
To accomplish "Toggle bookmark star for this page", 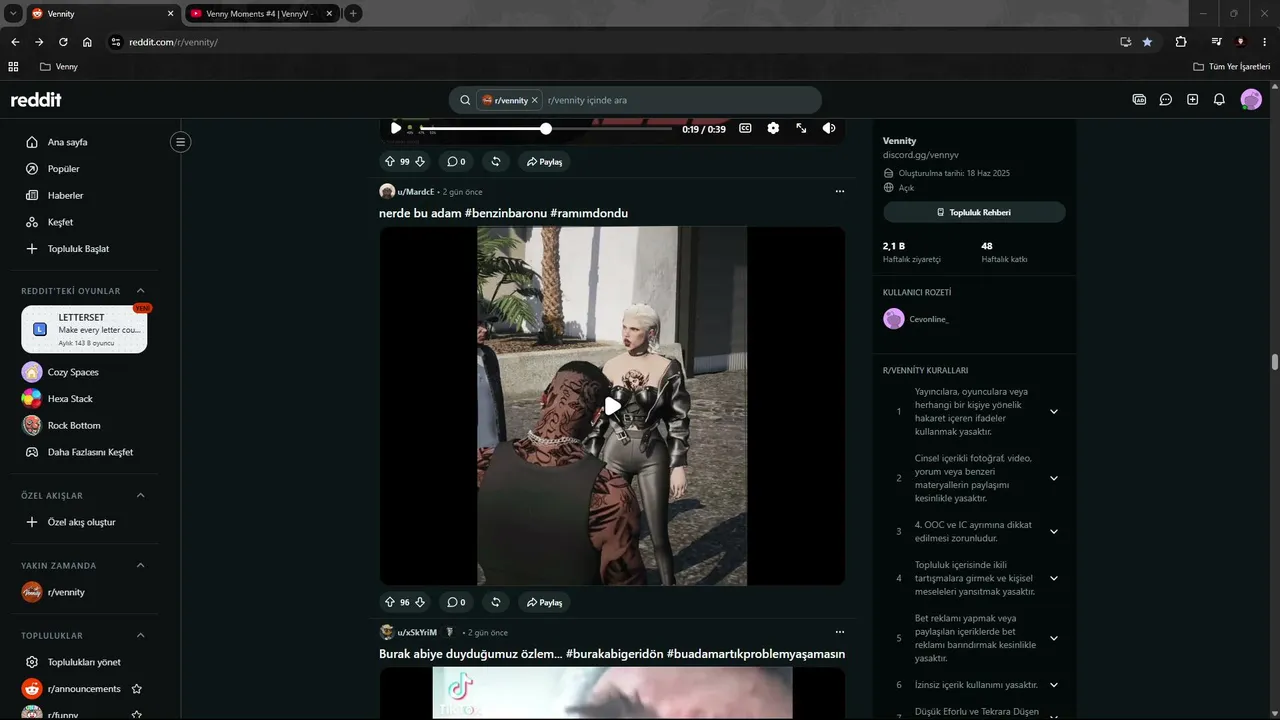I will pyautogui.click(x=1147, y=42).
